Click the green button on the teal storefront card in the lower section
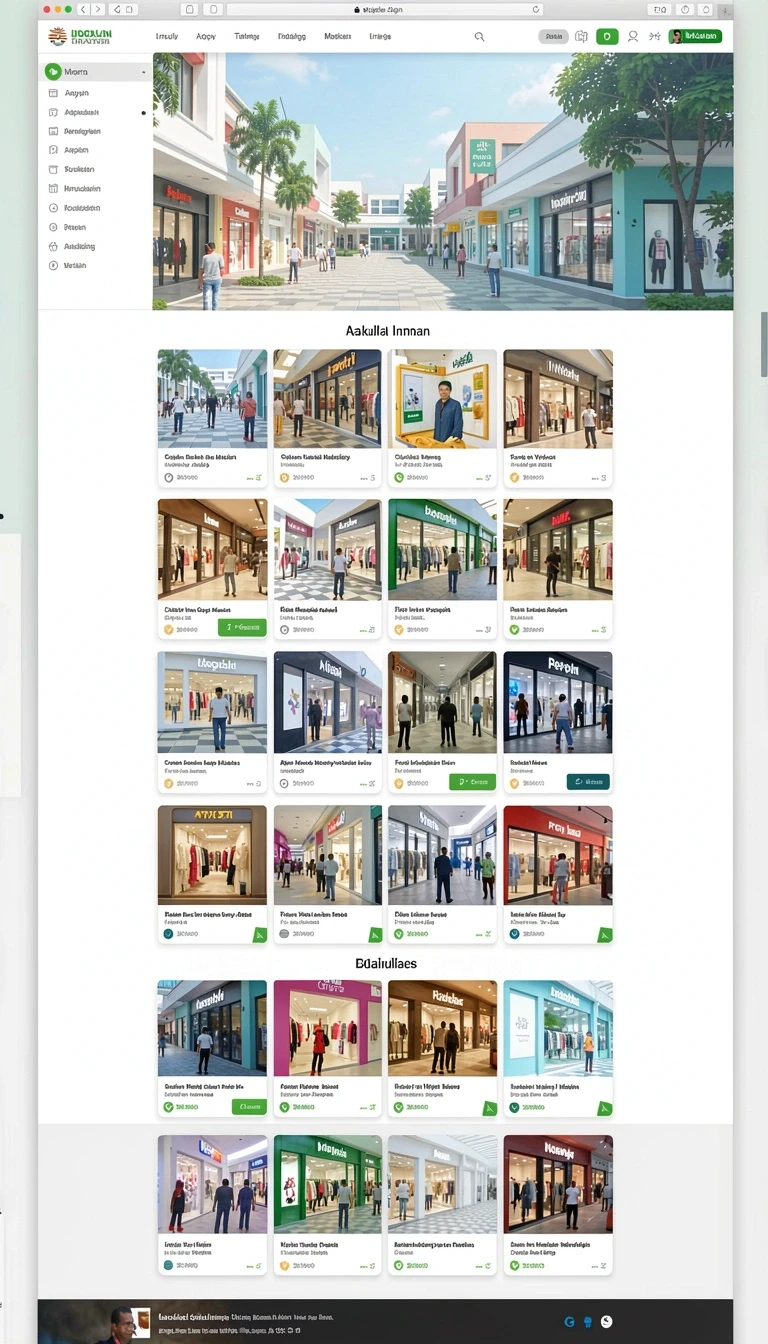Image resolution: width=768 pixels, height=1344 pixels. coord(248,1107)
